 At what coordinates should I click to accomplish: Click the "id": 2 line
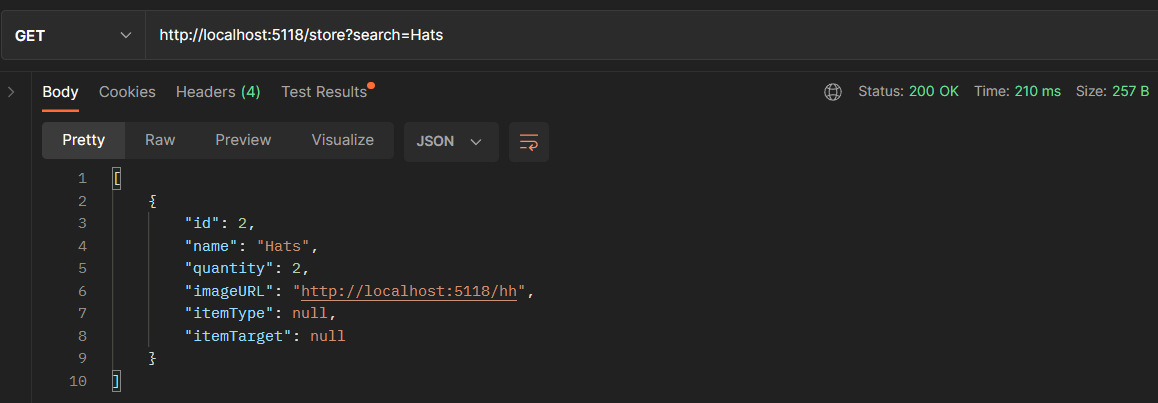[x=219, y=224]
